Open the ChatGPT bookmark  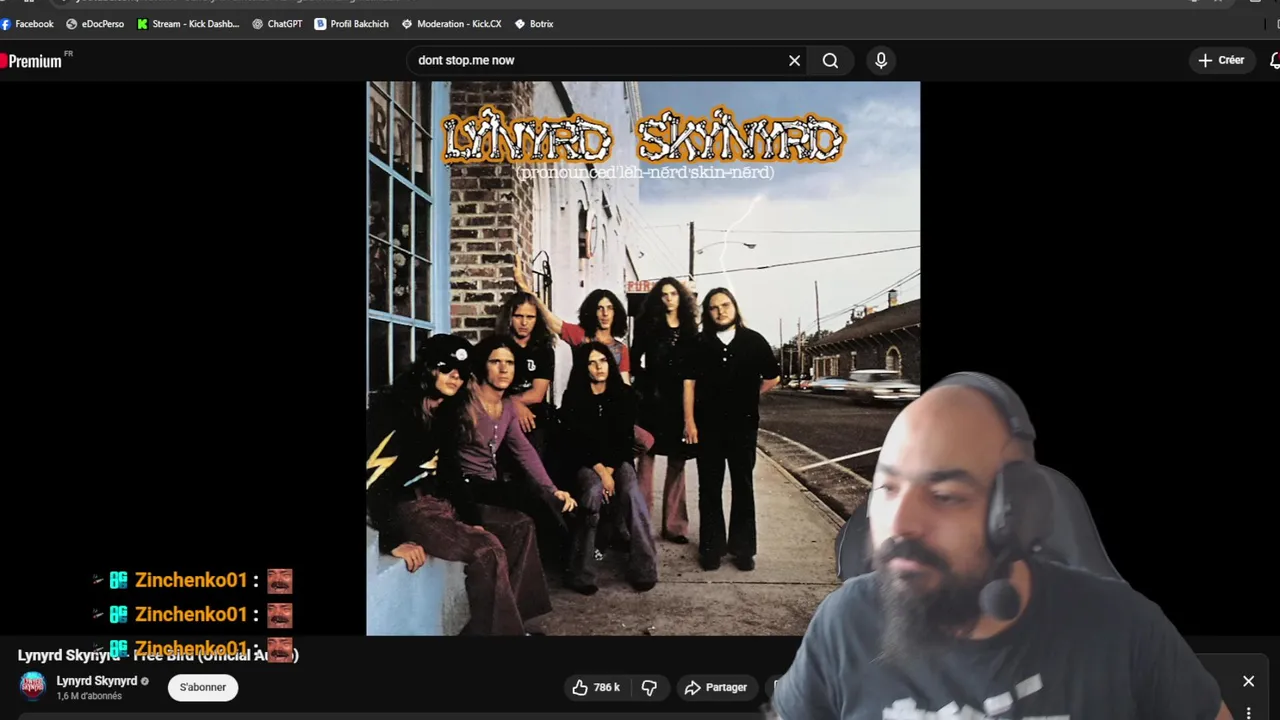coord(277,24)
